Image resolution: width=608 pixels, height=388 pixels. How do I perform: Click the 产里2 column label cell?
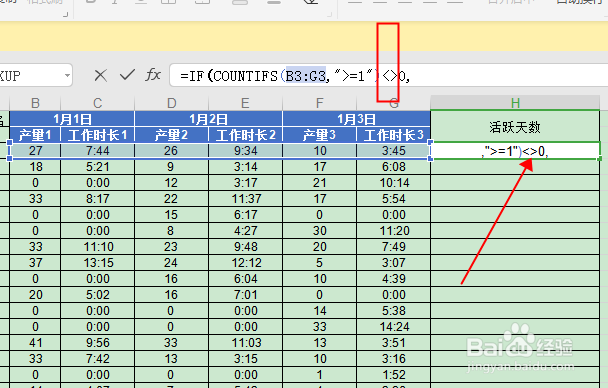[x=171, y=135]
